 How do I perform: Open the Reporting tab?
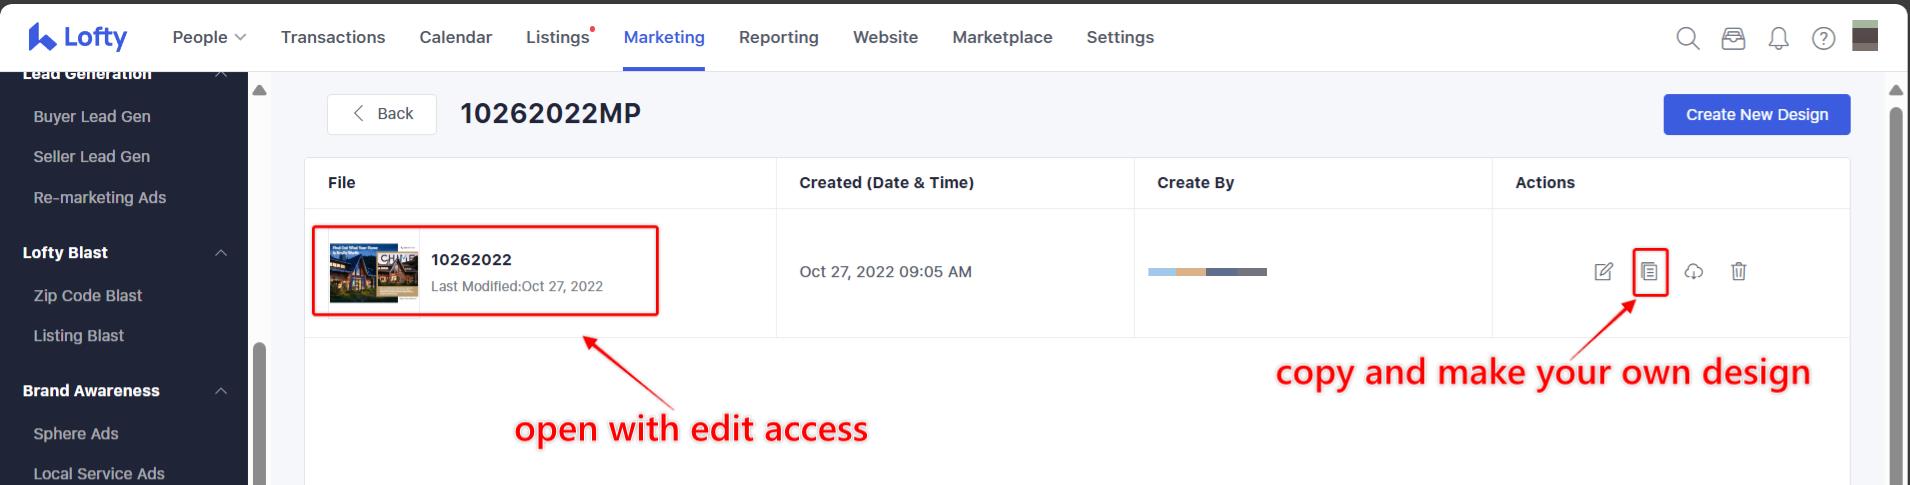(x=778, y=37)
